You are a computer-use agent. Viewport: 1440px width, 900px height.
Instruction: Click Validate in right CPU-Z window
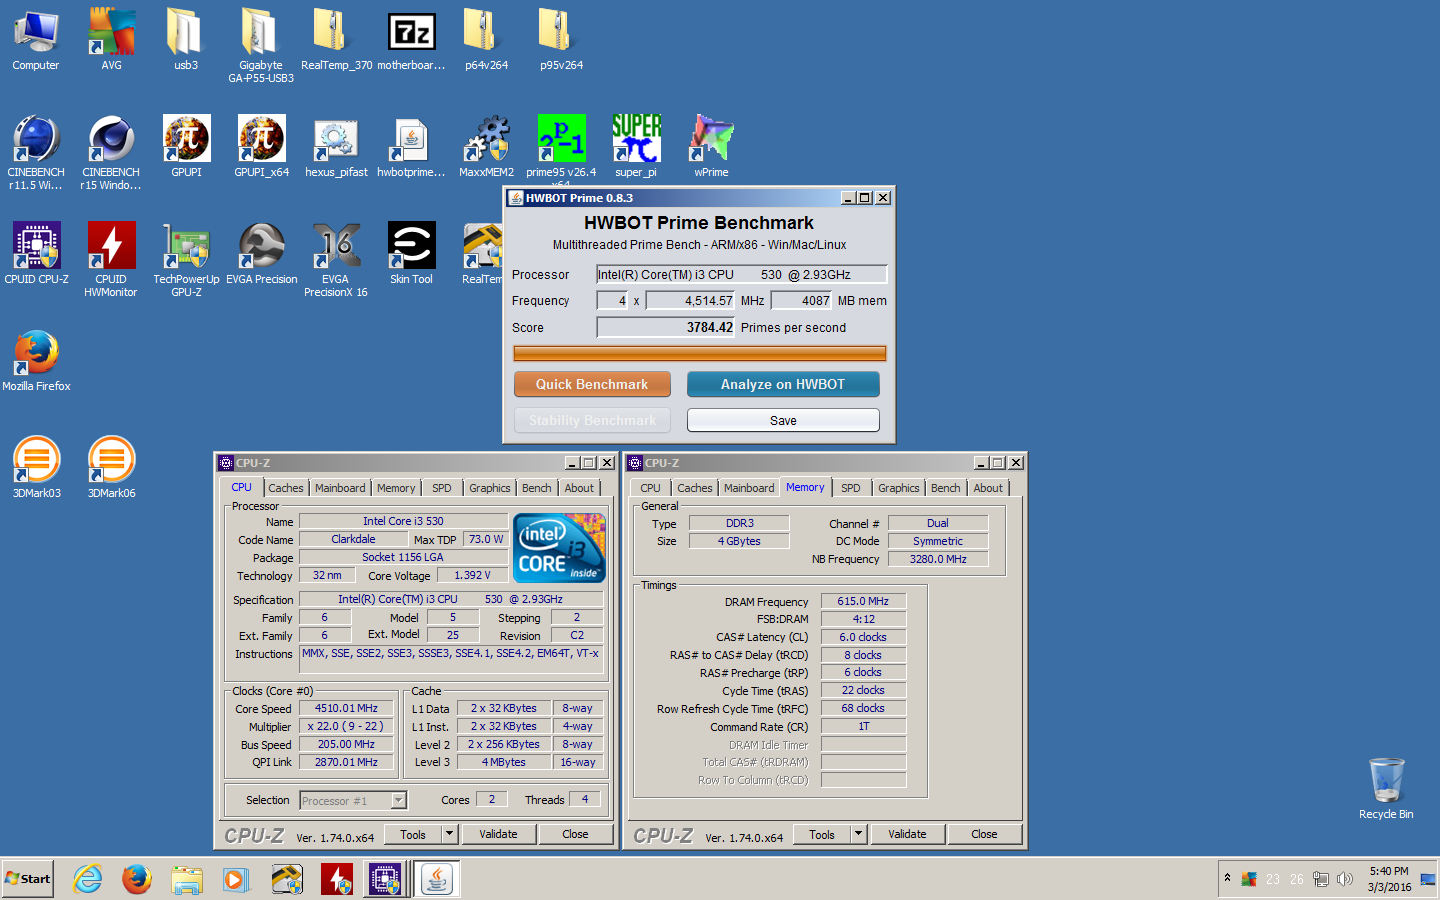click(x=907, y=834)
